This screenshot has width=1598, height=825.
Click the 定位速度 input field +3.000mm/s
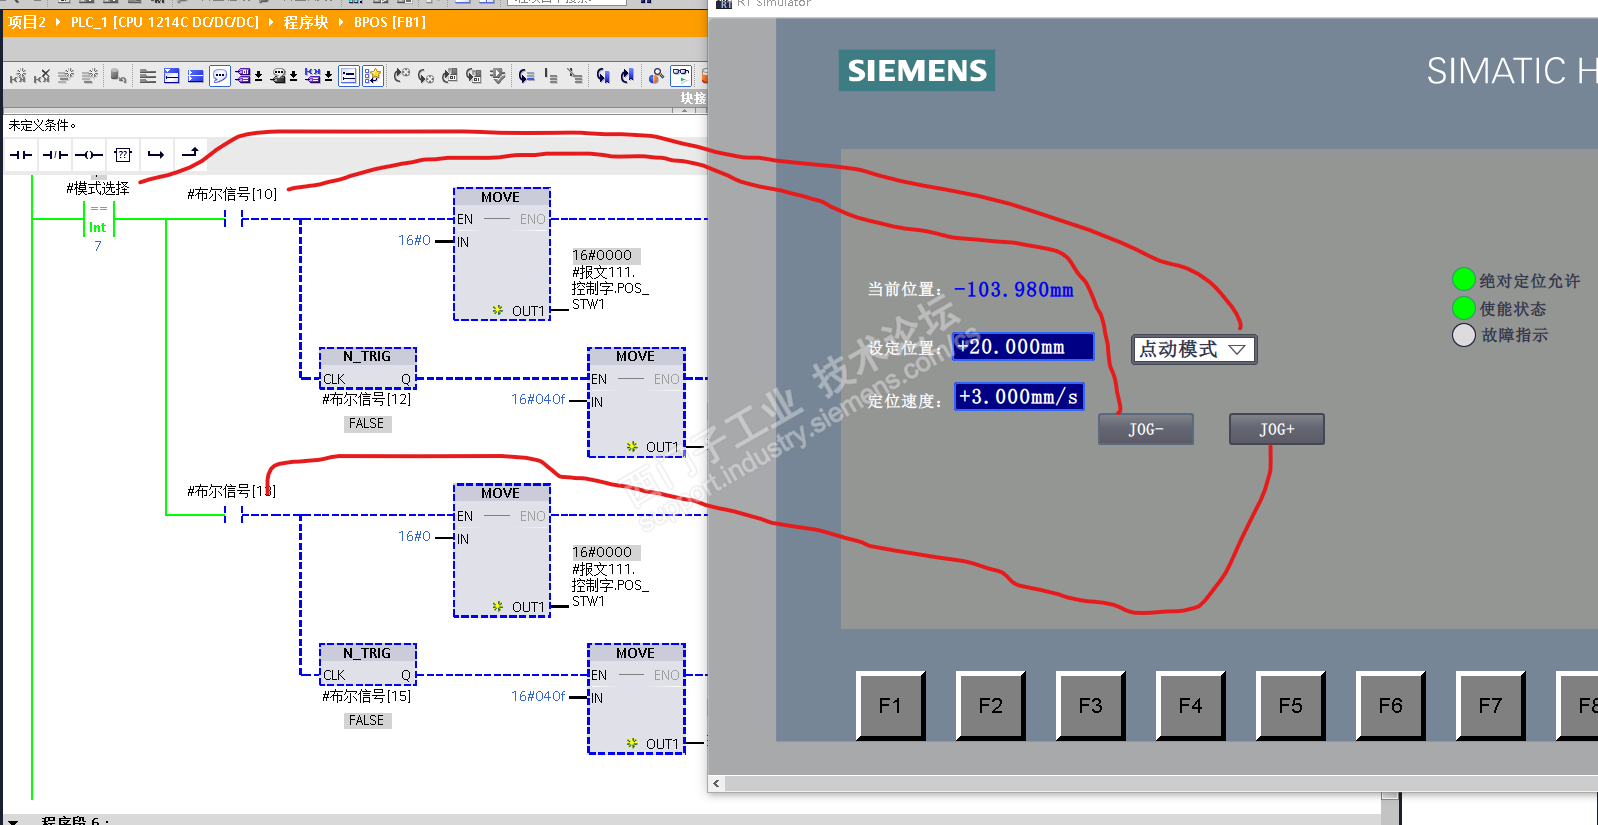(1019, 397)
